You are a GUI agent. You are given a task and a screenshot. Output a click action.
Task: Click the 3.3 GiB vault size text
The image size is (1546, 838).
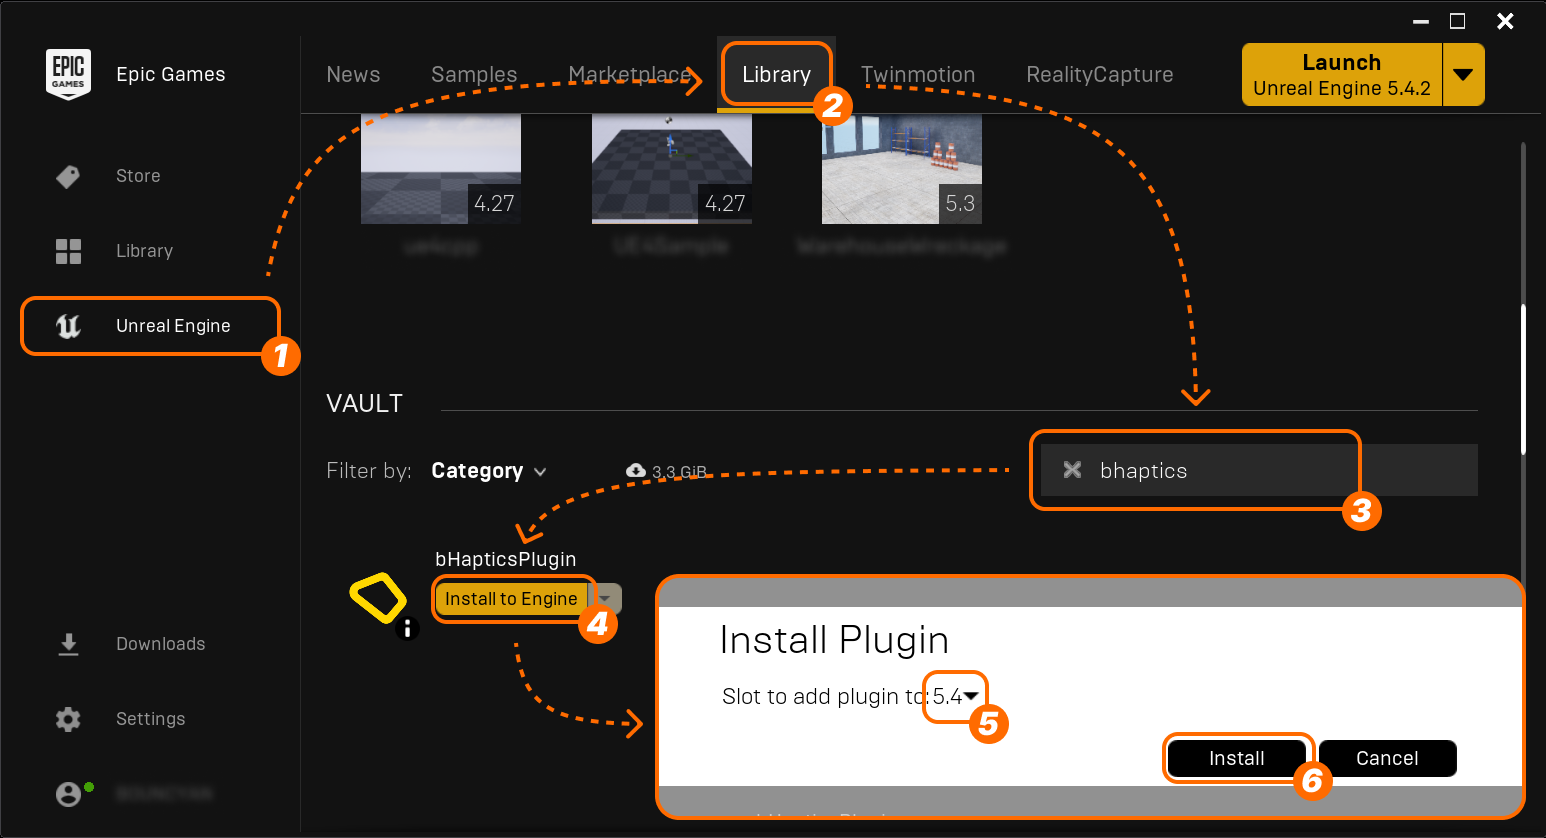[x=679, y=471]
